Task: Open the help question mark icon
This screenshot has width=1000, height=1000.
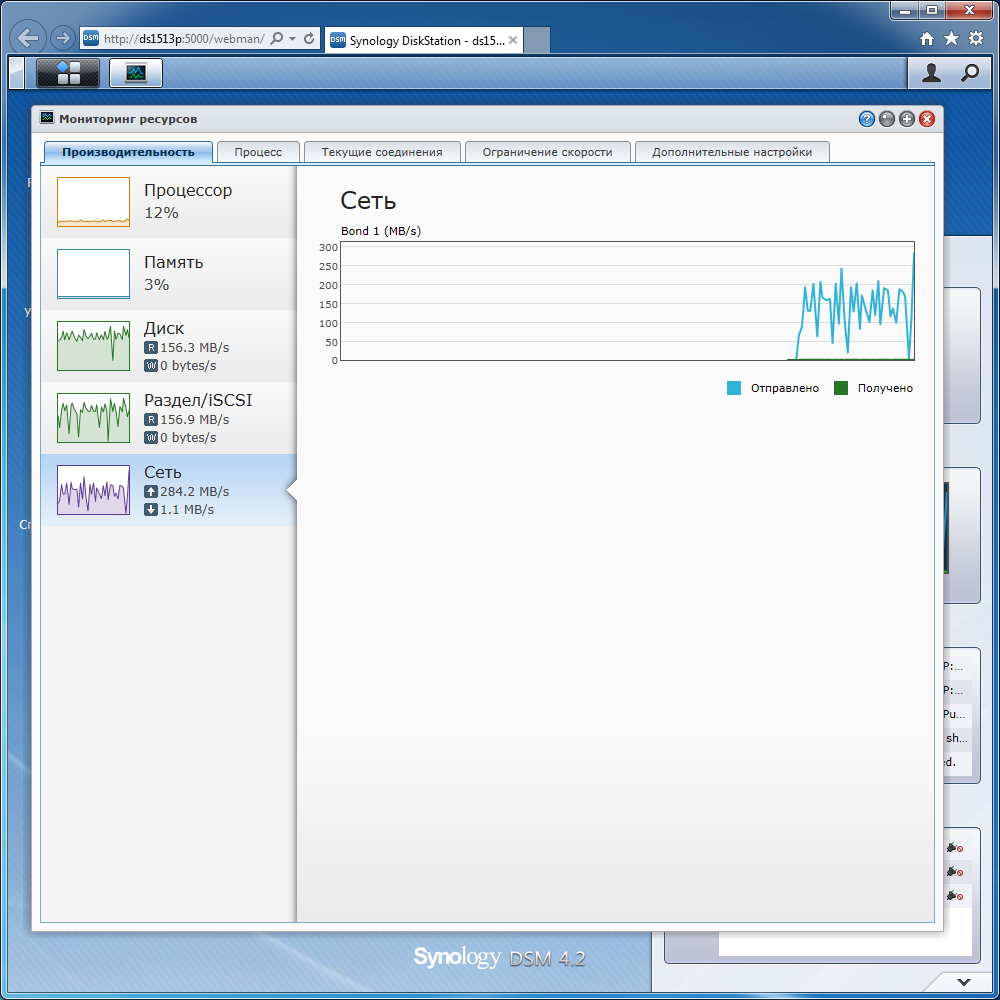Action: pyautogui.click(x=866, y=119)
